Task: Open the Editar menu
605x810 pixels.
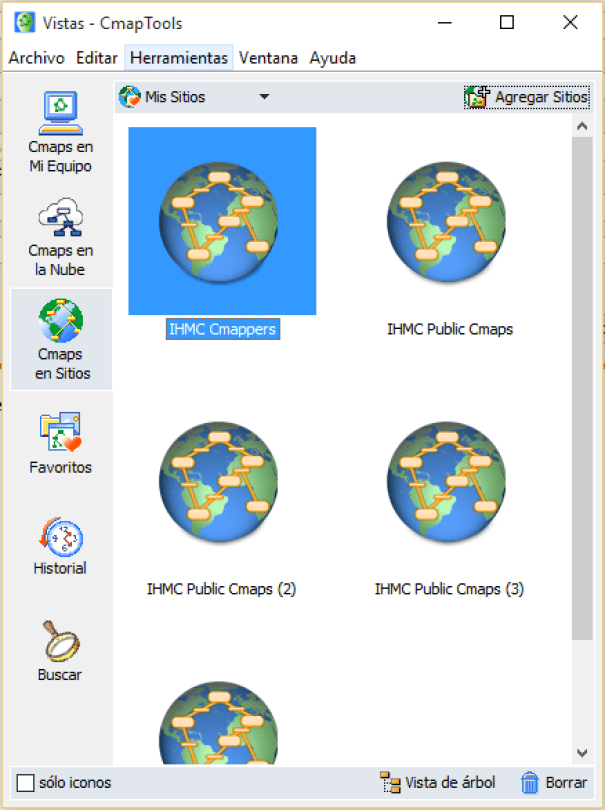Action: (x=97, y=58)
